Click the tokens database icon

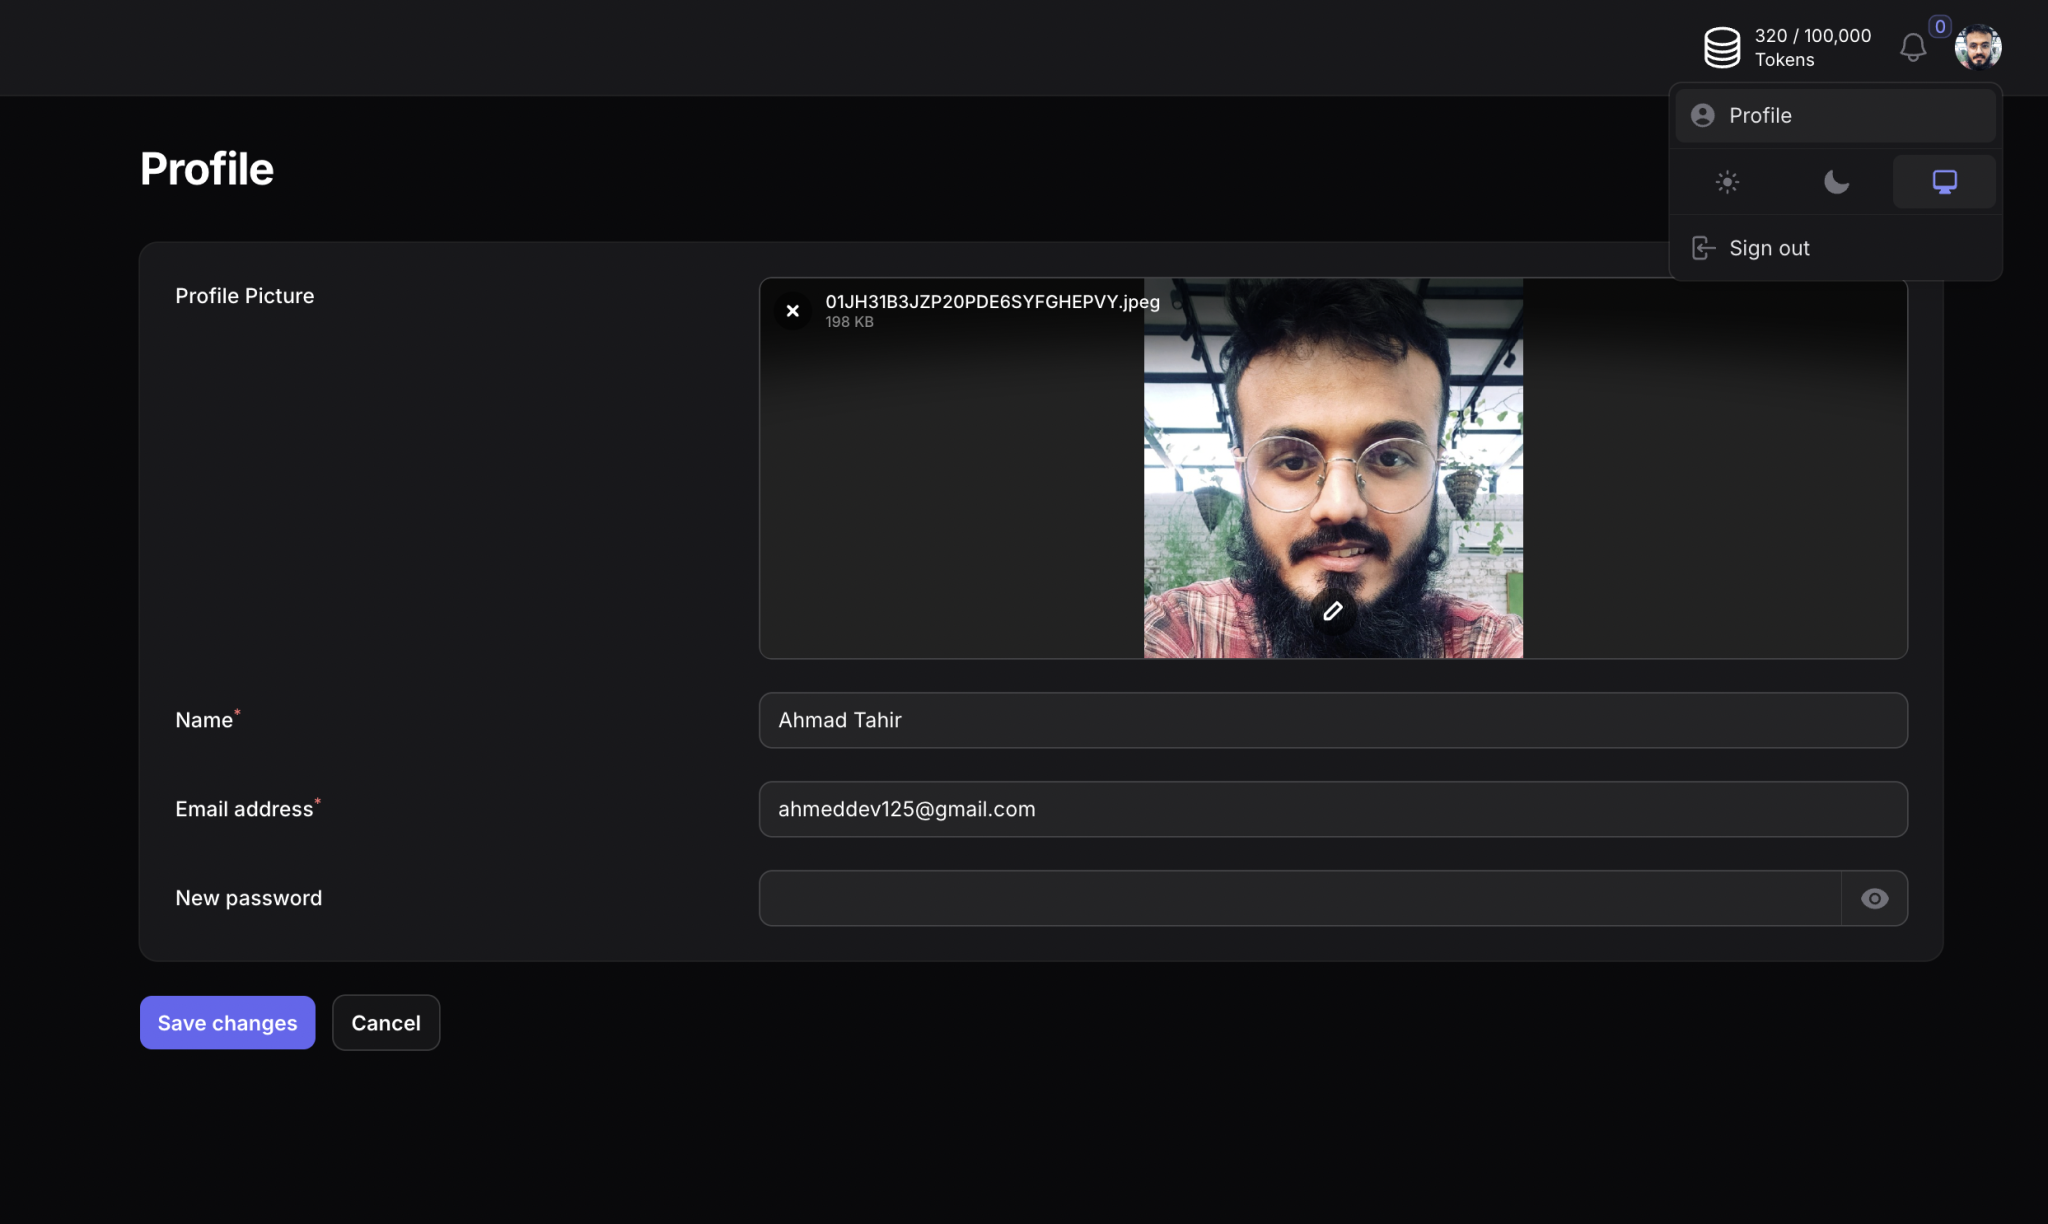click(x=1722, y=46)
